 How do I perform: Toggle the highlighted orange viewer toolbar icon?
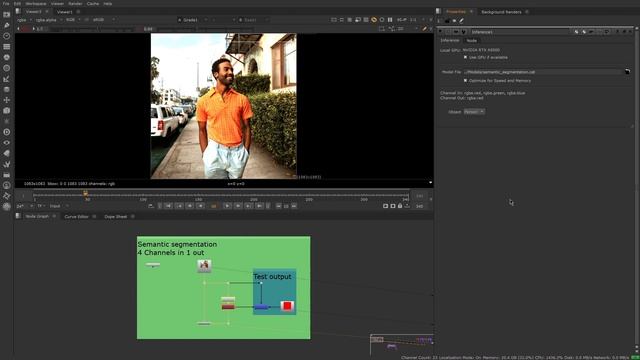[374, 20]
